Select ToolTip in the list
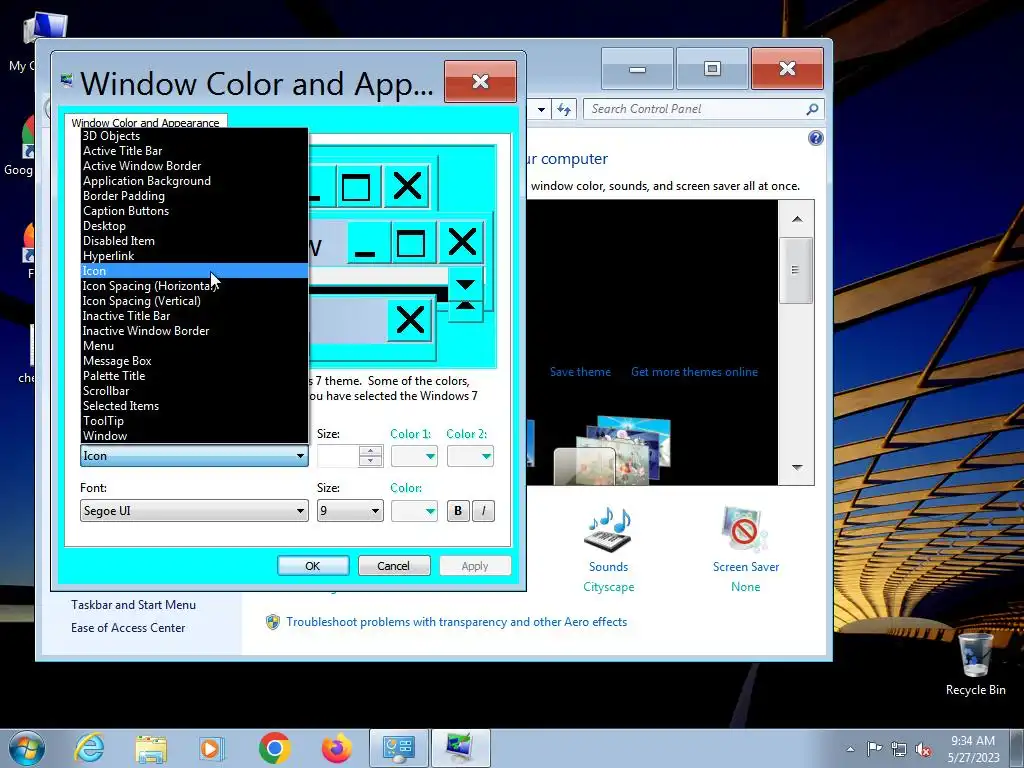Image resolution: width=1024 pixels, height=768 pixels. [x=194, y=421]
